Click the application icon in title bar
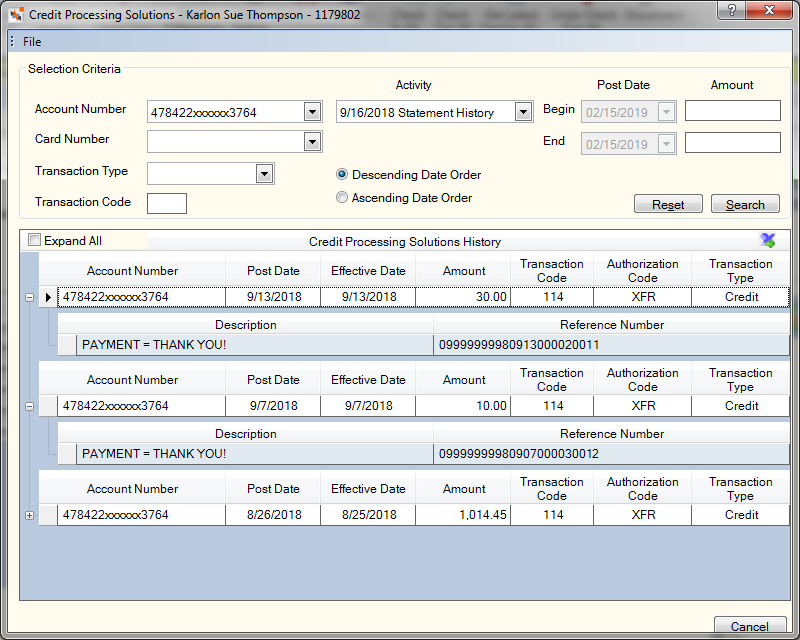 click(16, 15)
